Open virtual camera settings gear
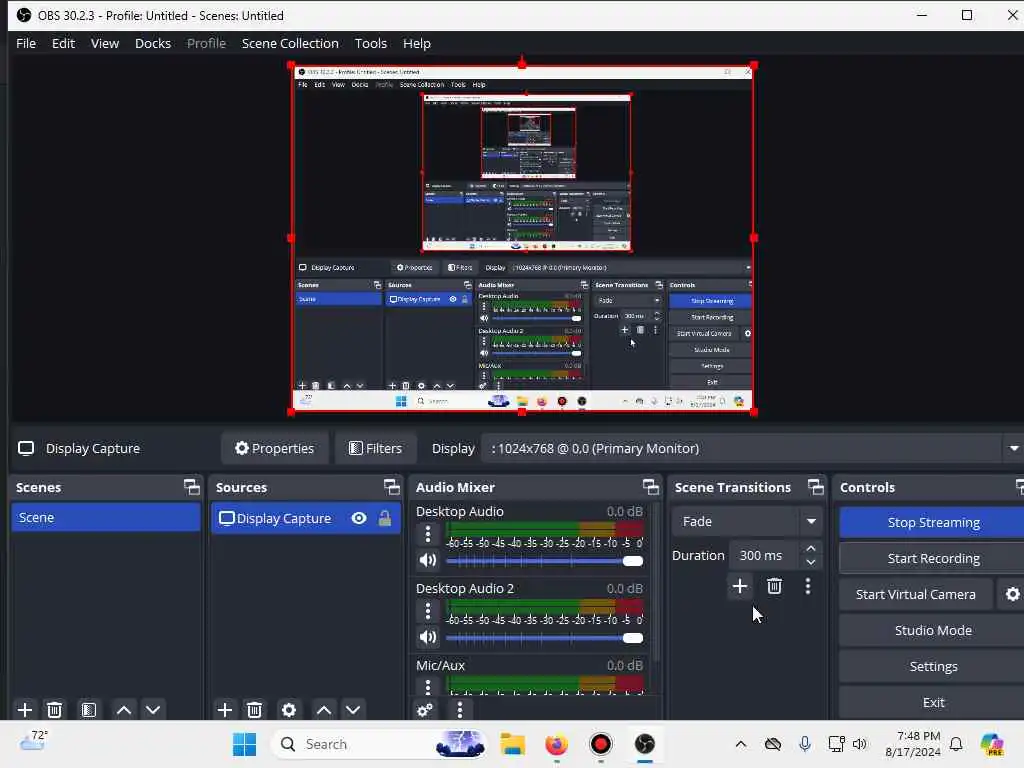1024x768 pixels. click(x=1012, y=594)
